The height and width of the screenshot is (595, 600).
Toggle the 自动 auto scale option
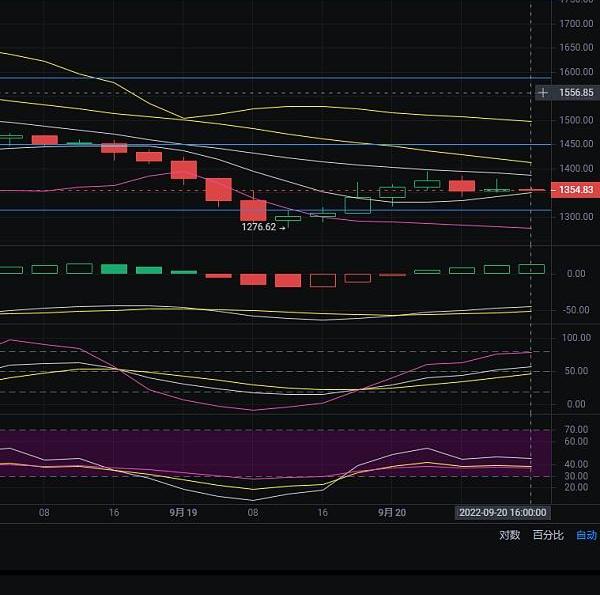585,535
